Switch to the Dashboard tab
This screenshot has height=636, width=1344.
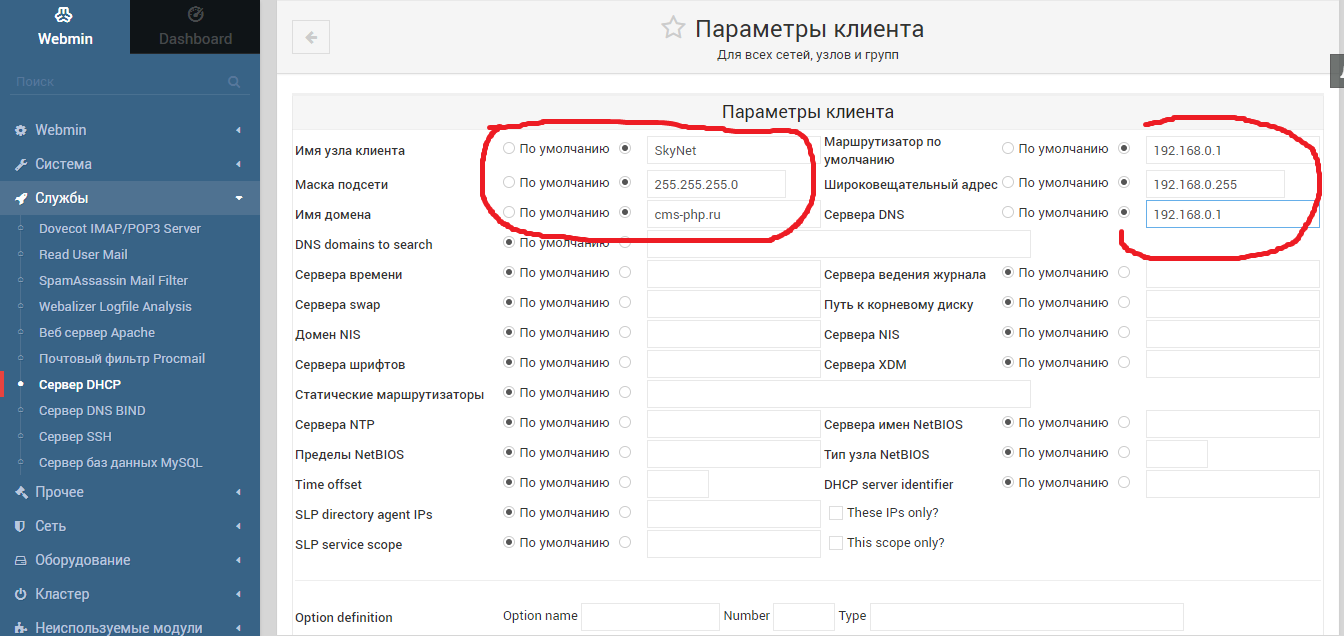coord(195,27)
